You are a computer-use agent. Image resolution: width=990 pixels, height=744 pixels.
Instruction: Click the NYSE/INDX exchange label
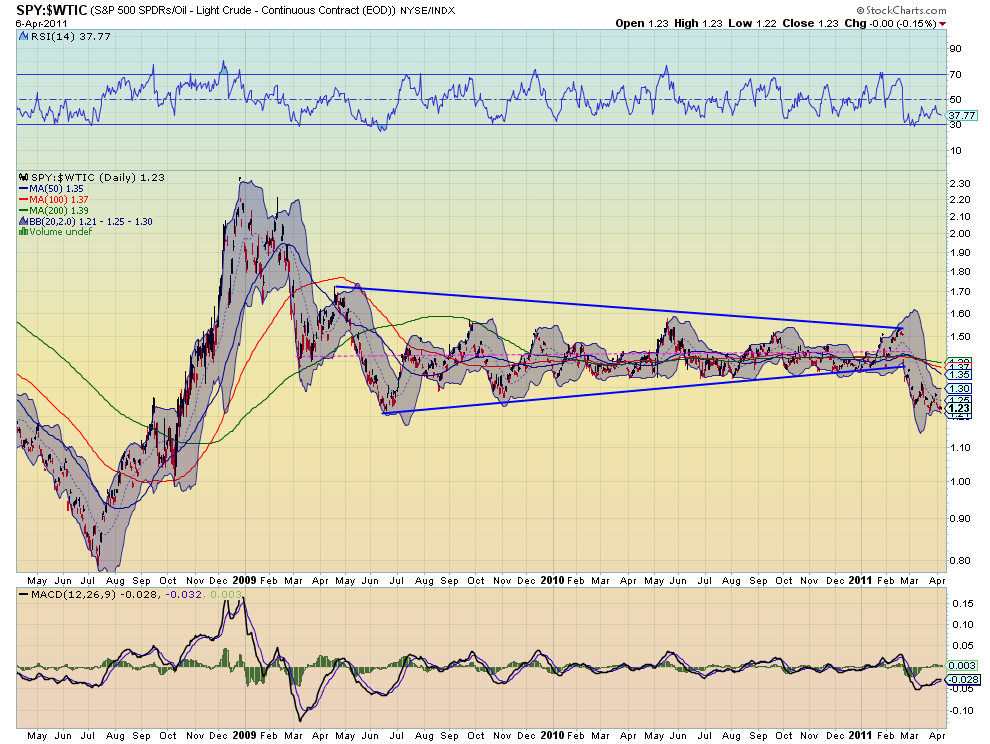[427, 11]
